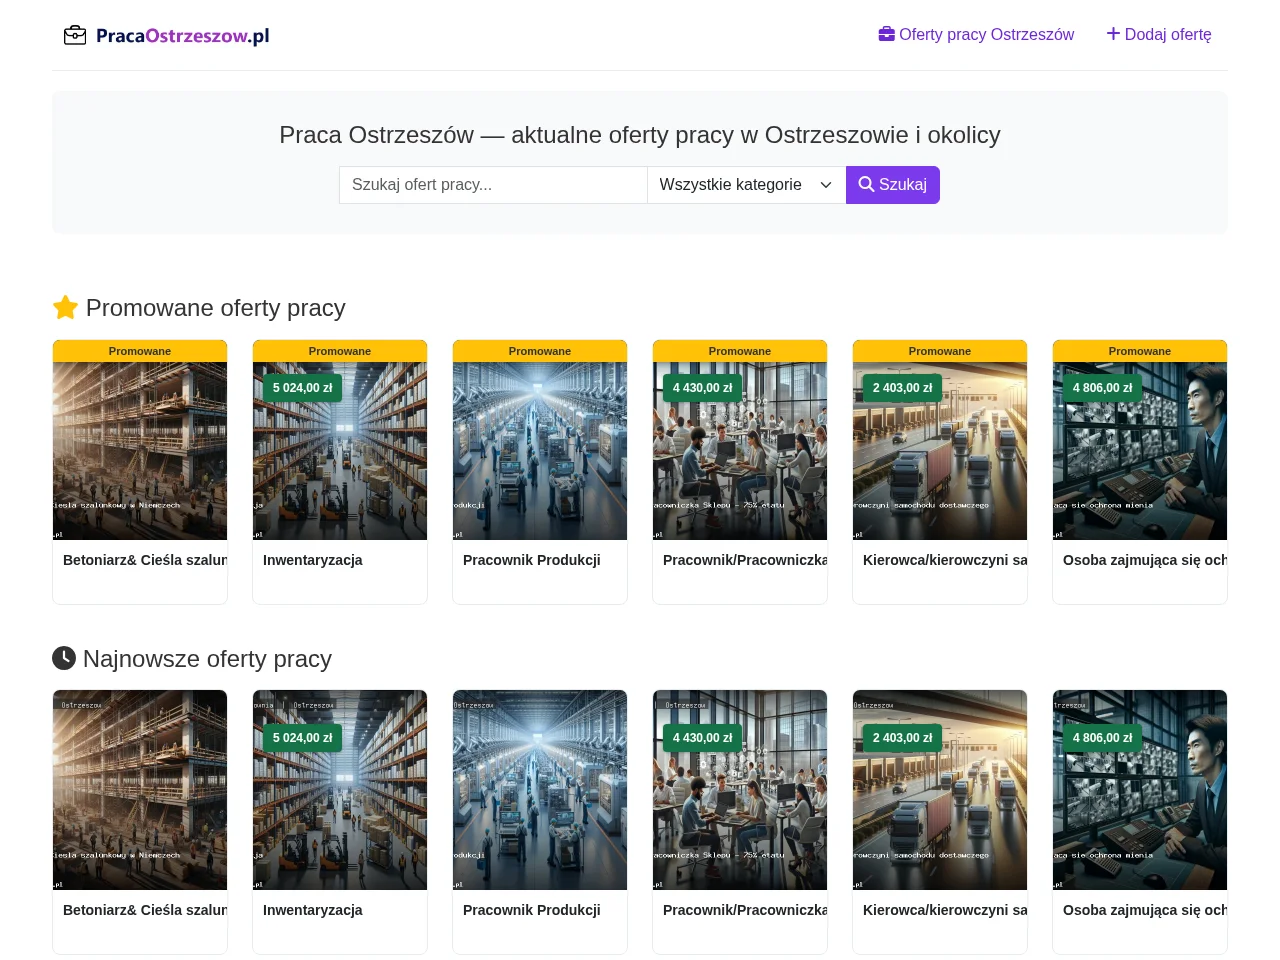The width and height of the screenshot is (1280, 960).
Task: Open the Dodaj ofertę link
Action: pyautogui.click(x=1159, y=34)
